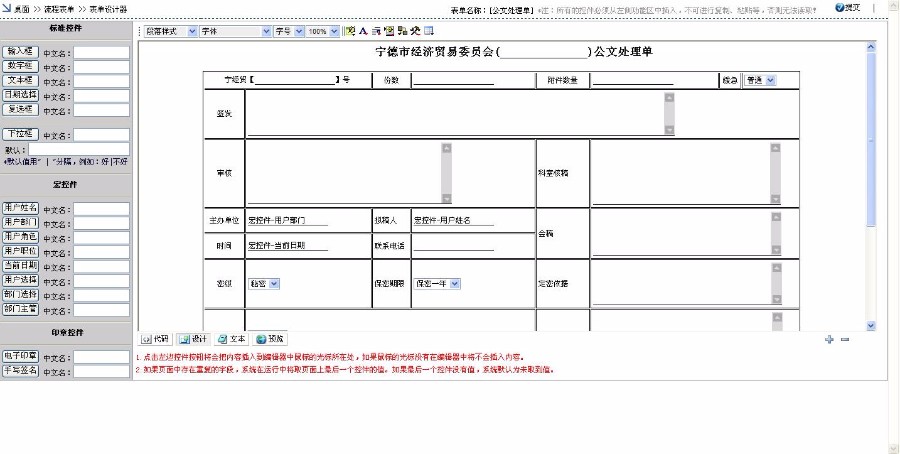Viewport: 900px width, 454px height.
Task: Click the editor scrollbar up arrow
Action: [x=871, y=47]
